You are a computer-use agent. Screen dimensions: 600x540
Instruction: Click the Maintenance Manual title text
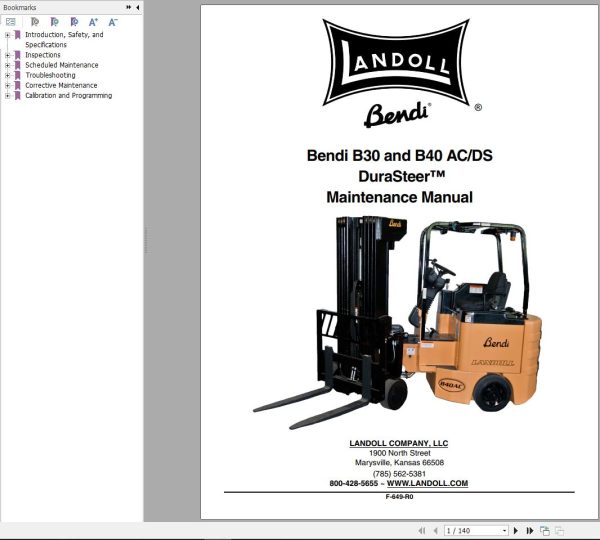click(x=399, y=197)
